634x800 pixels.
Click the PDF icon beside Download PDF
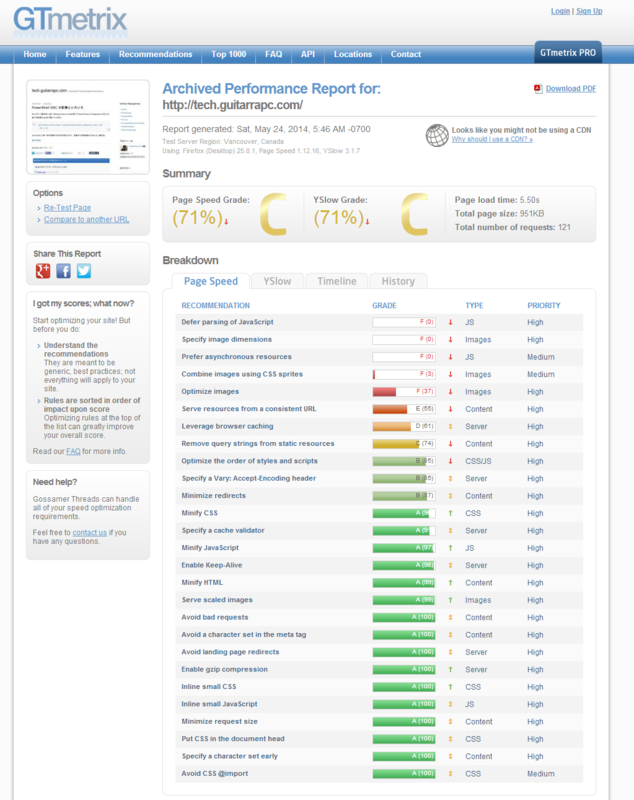[538, 89]
